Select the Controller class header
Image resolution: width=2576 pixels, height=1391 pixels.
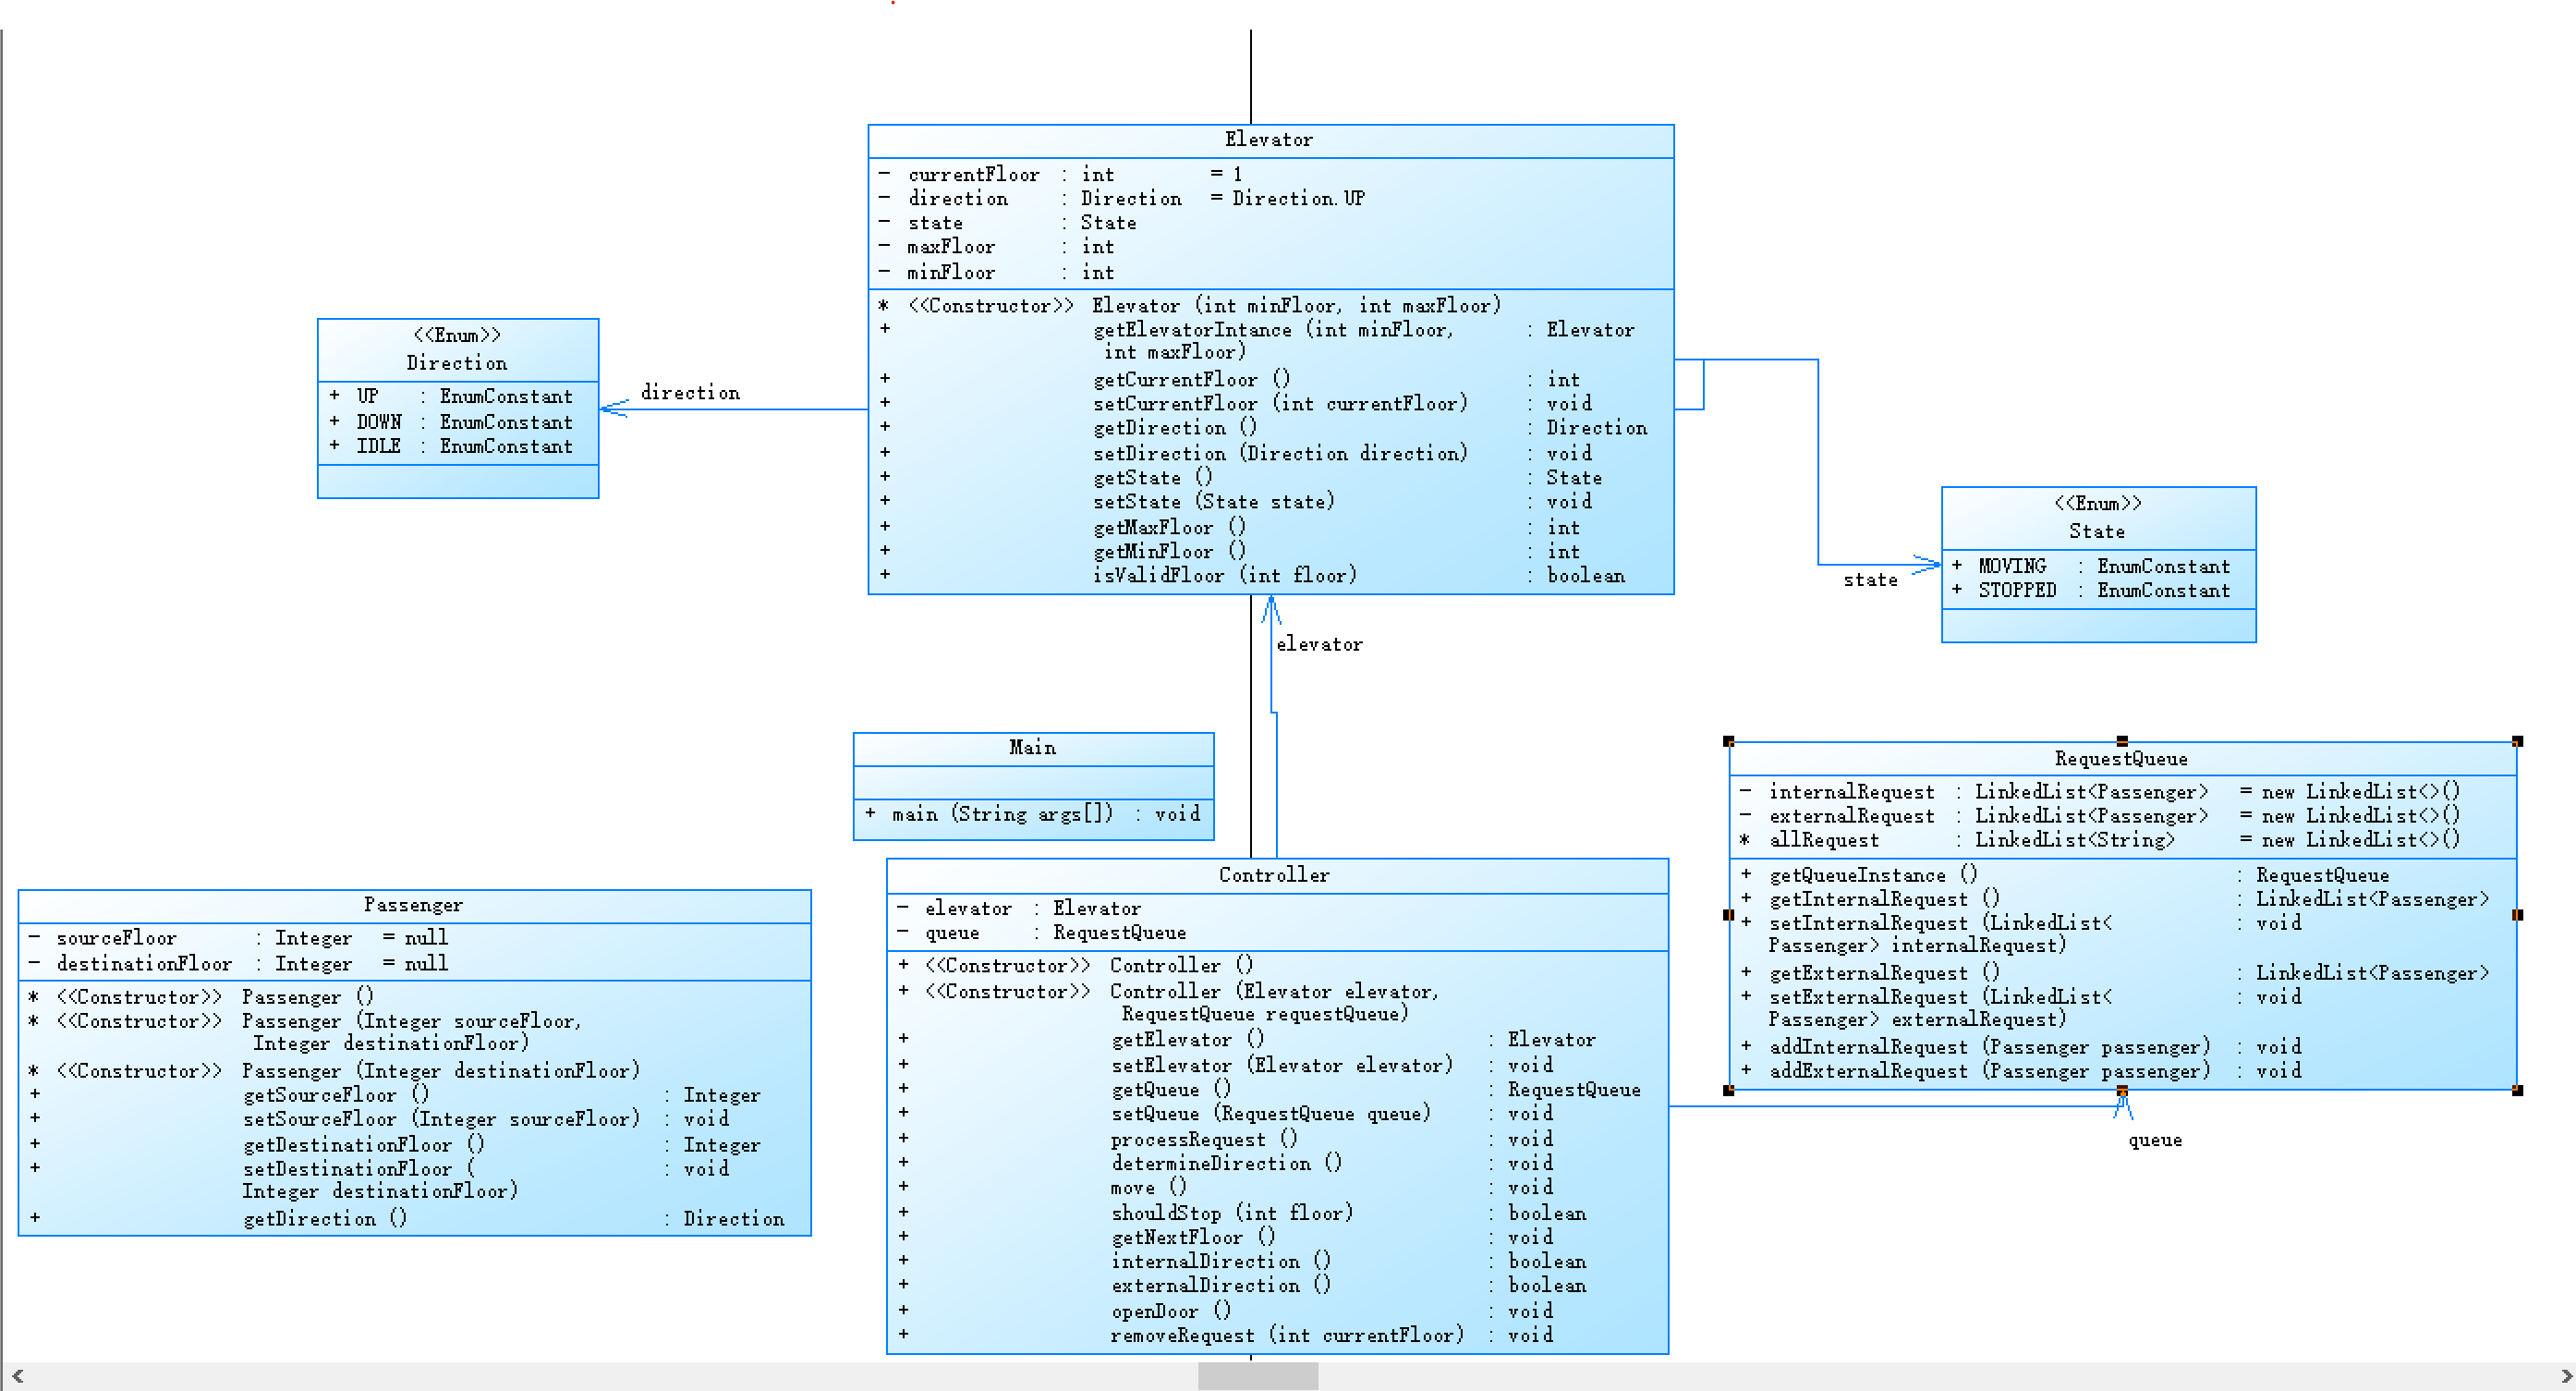tap(1274, 875)
